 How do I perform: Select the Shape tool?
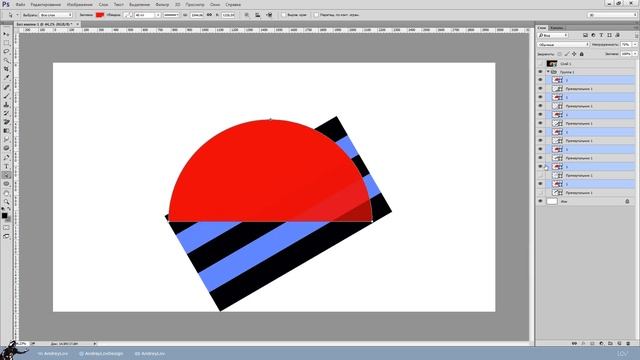coord(6,184)
